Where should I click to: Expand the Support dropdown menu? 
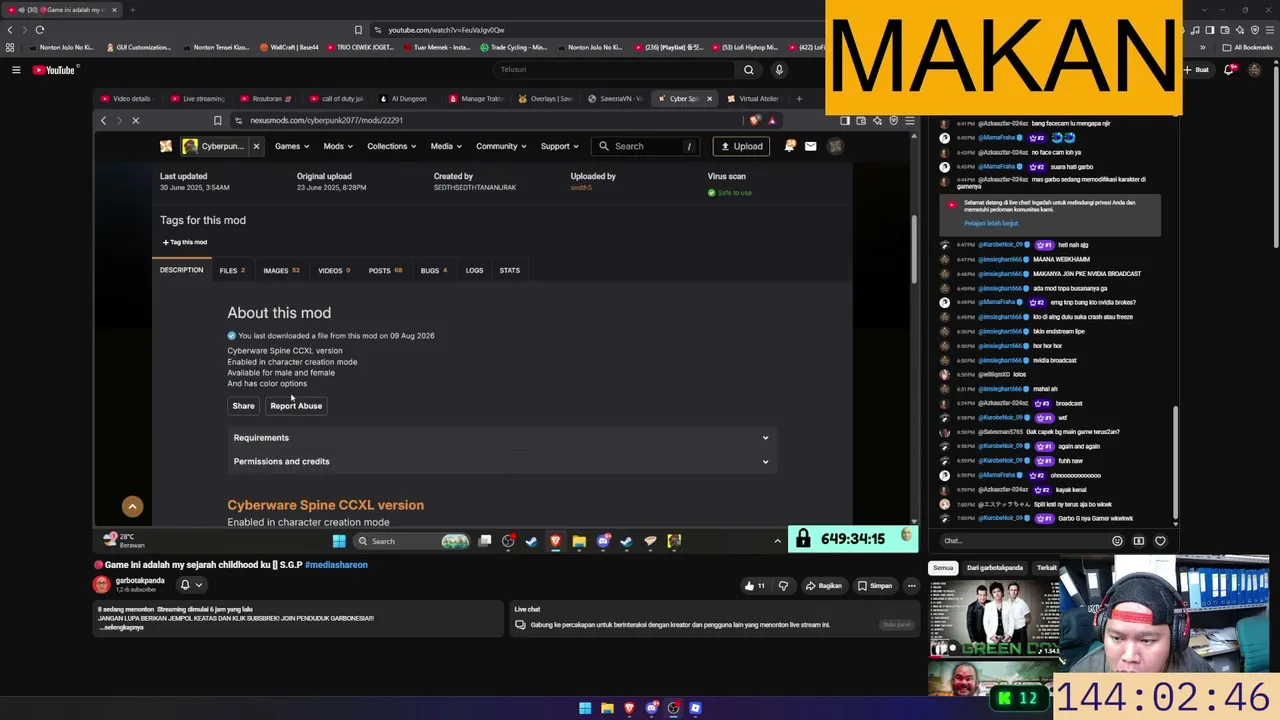tap(559, 146)
